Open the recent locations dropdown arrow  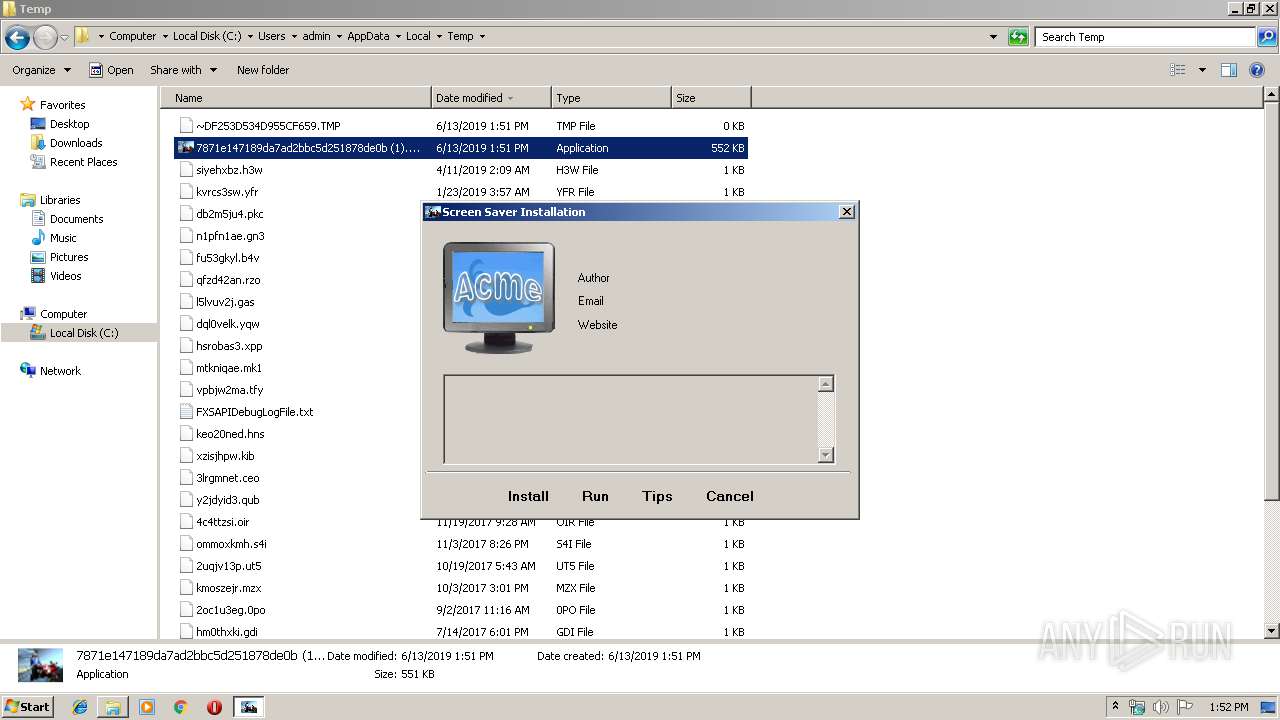coord(64,38)
